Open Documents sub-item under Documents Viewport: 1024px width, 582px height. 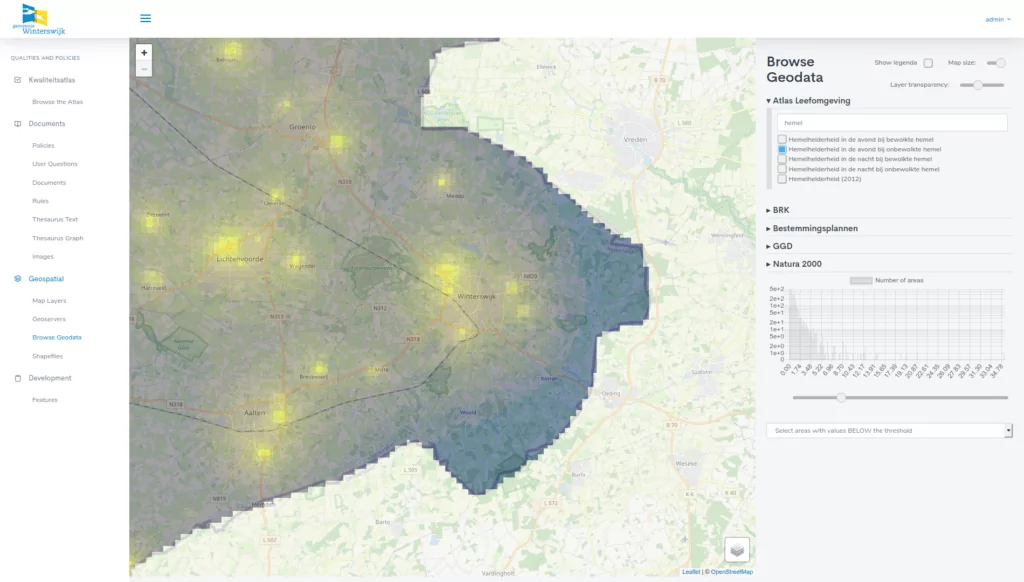(49, 183)
